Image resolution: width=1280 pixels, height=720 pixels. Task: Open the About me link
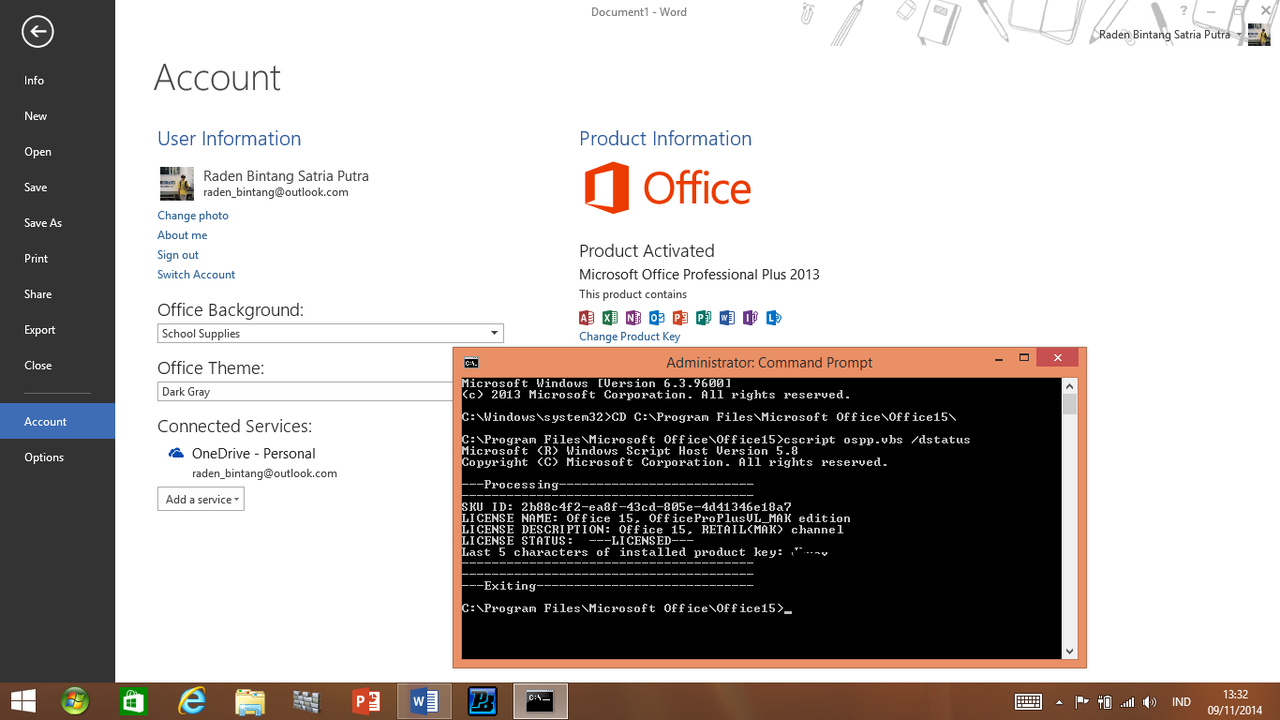[x=182, y=235]
